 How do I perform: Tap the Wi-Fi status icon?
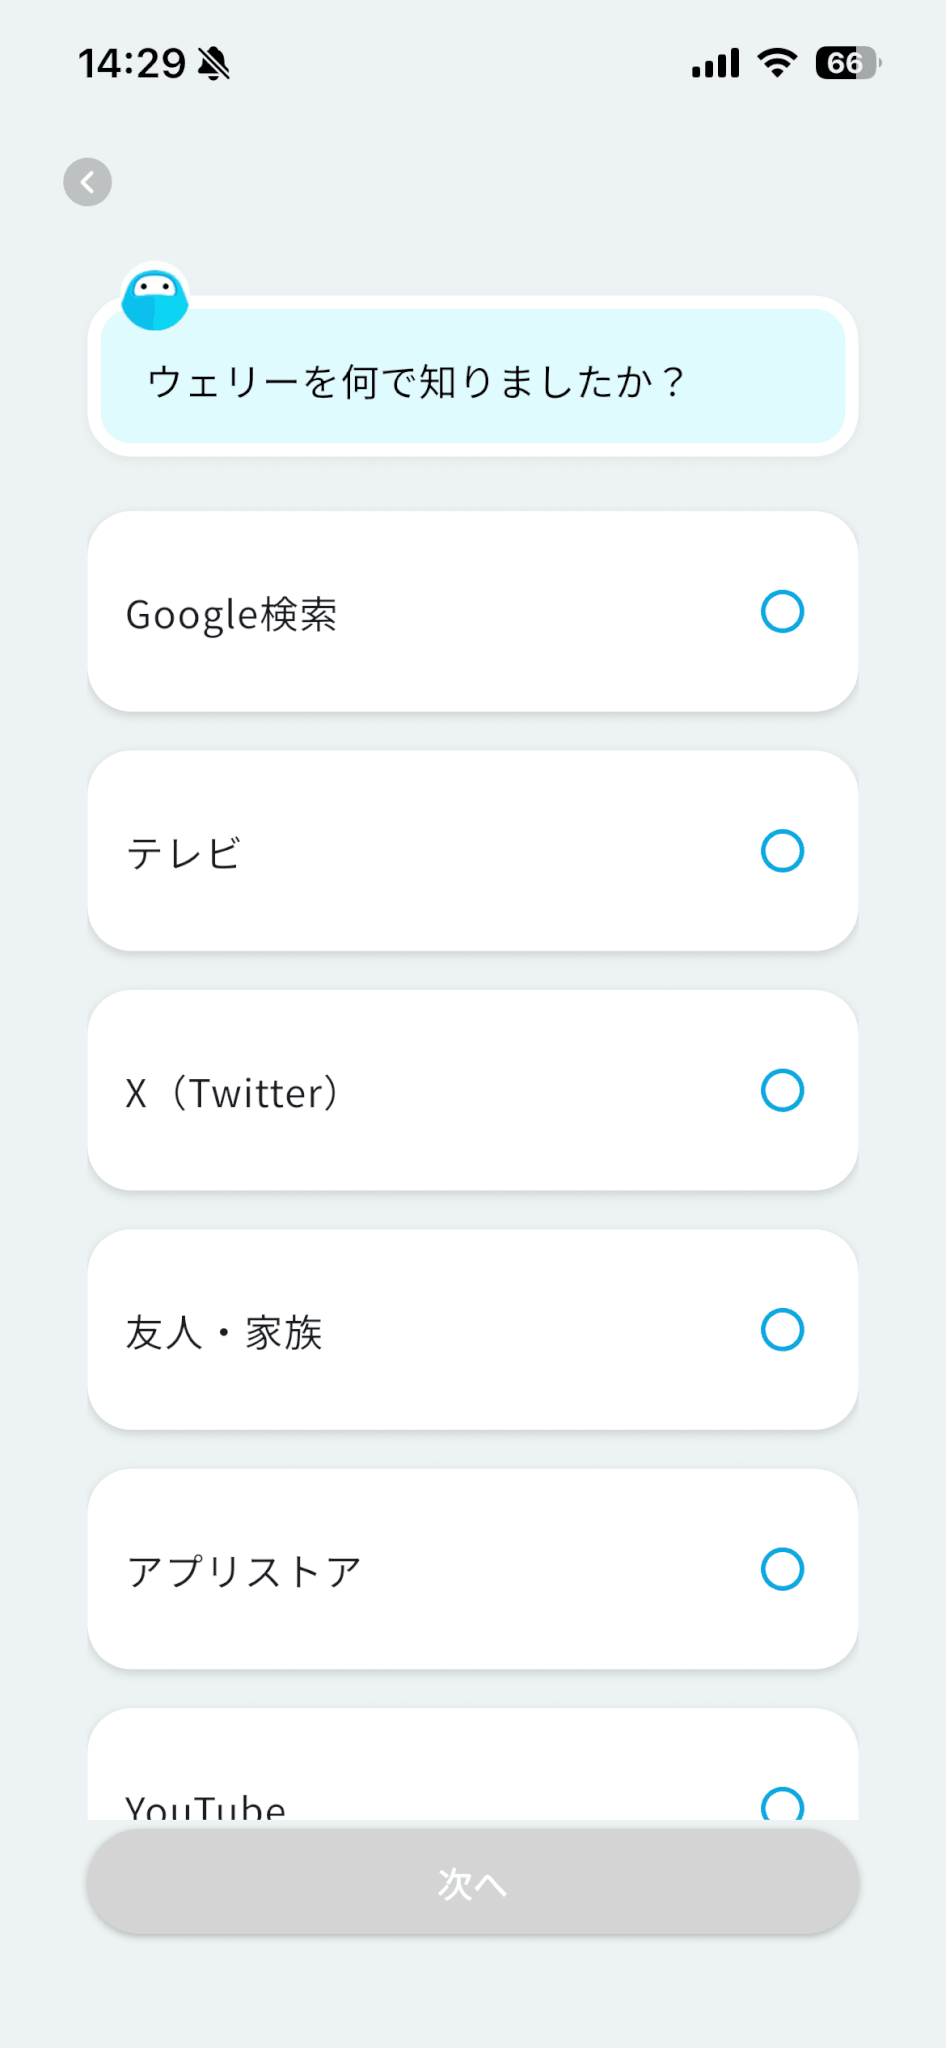pyautogui.click(x=777, y=63)
